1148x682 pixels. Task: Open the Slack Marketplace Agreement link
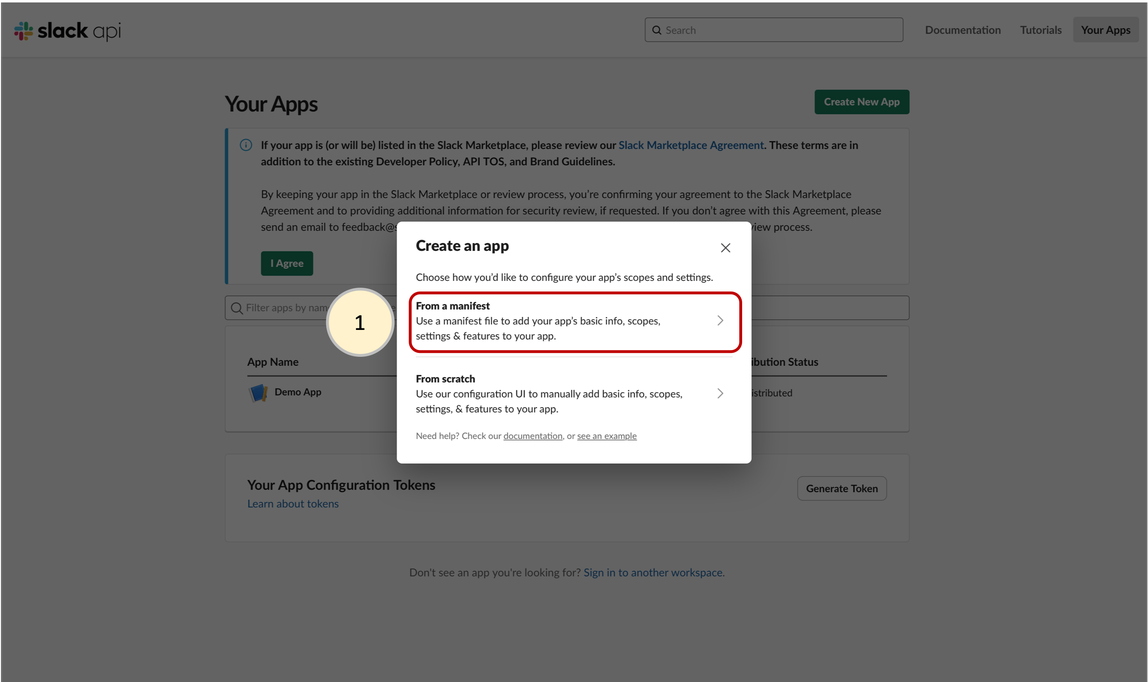click(x=690, y=145)
